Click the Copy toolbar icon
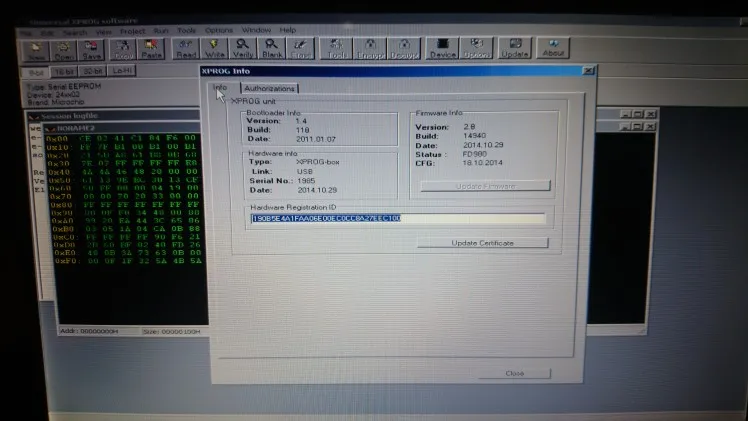748x421 pixels. (123, 50)
